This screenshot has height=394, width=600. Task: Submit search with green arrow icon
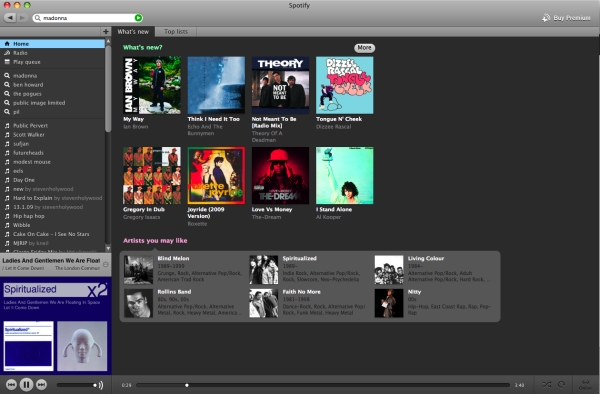tap(138, 18)
